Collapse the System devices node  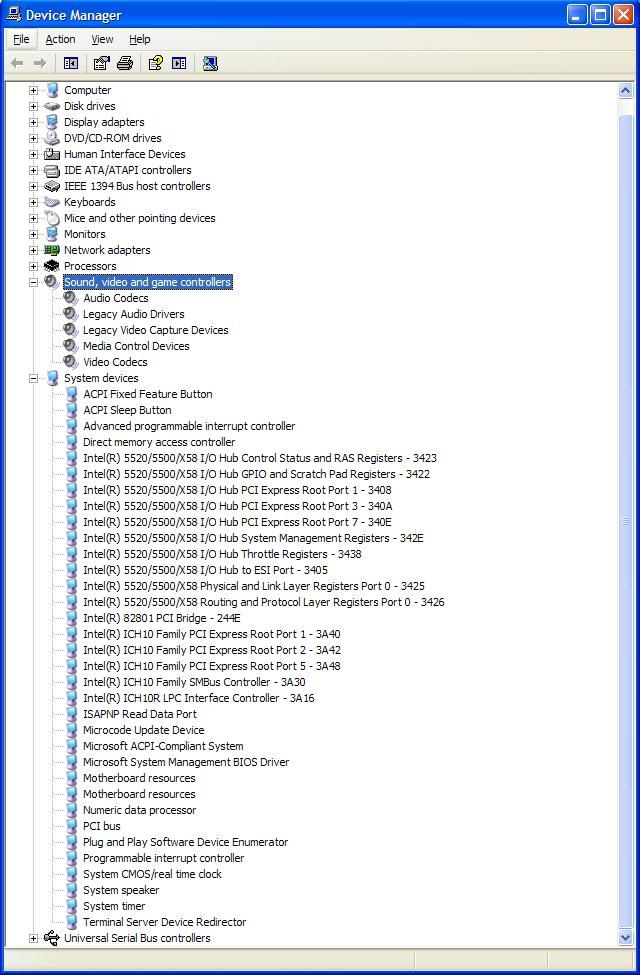click(33, 378)
